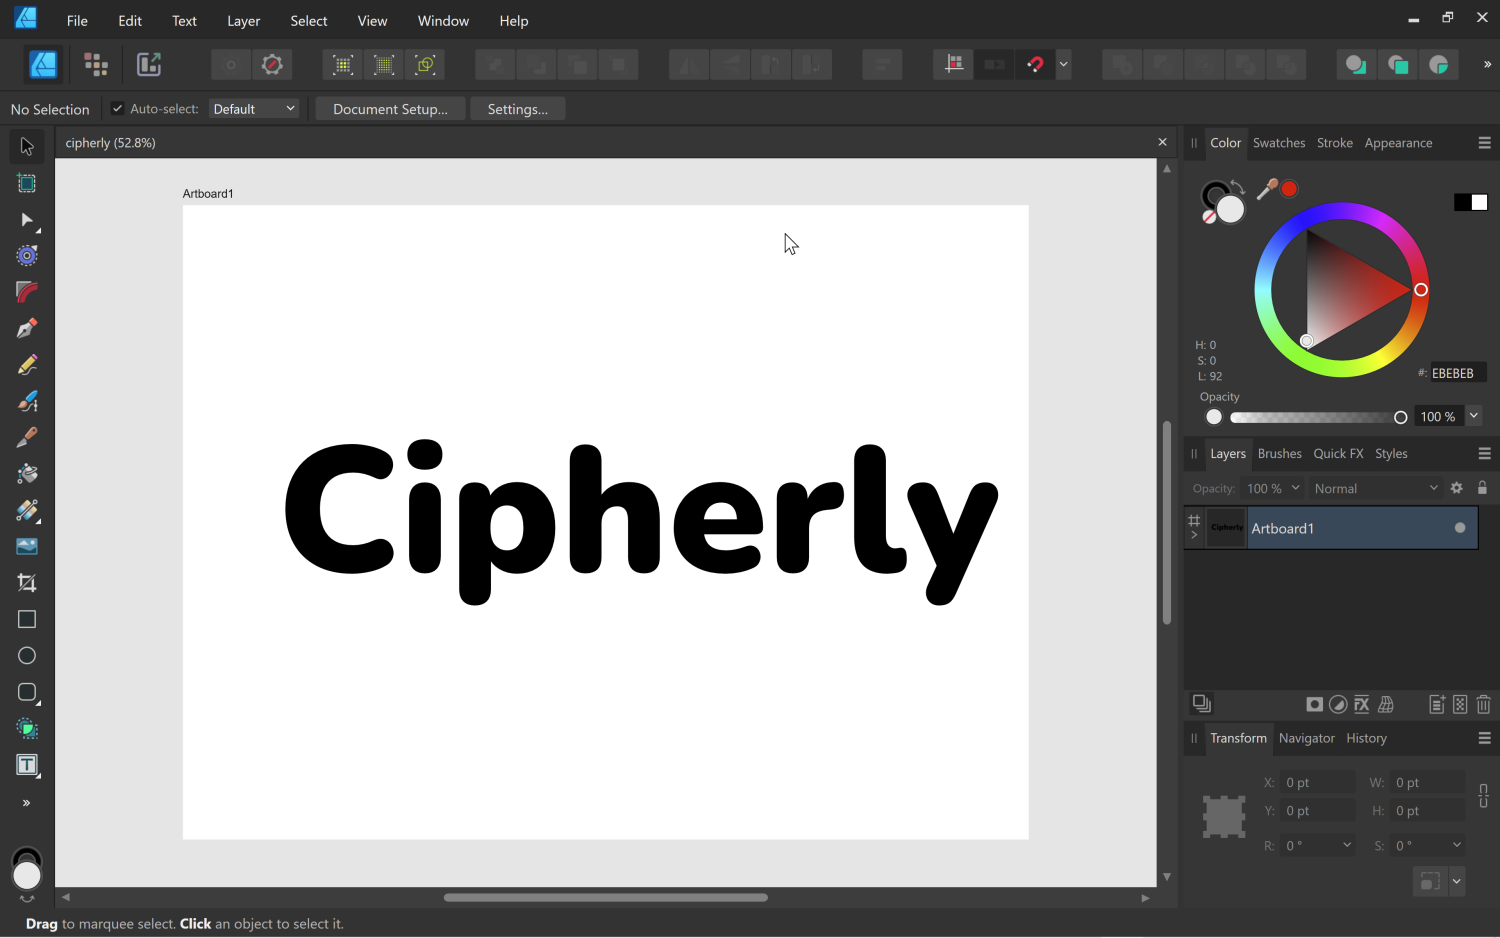1500x938 pixels.
Task: Select the Vector Brush tool
Action: click(26, 401)
